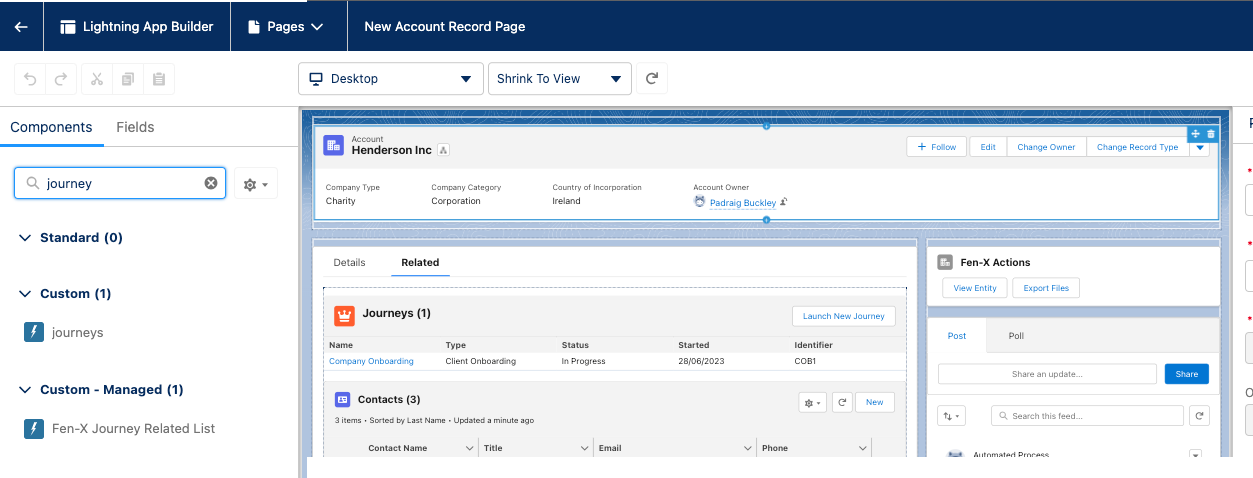Image resolution: width=1253 pixels, height=478 pixels.
Task: Collapse the Custom - Managed section
Action: [25, 390]
